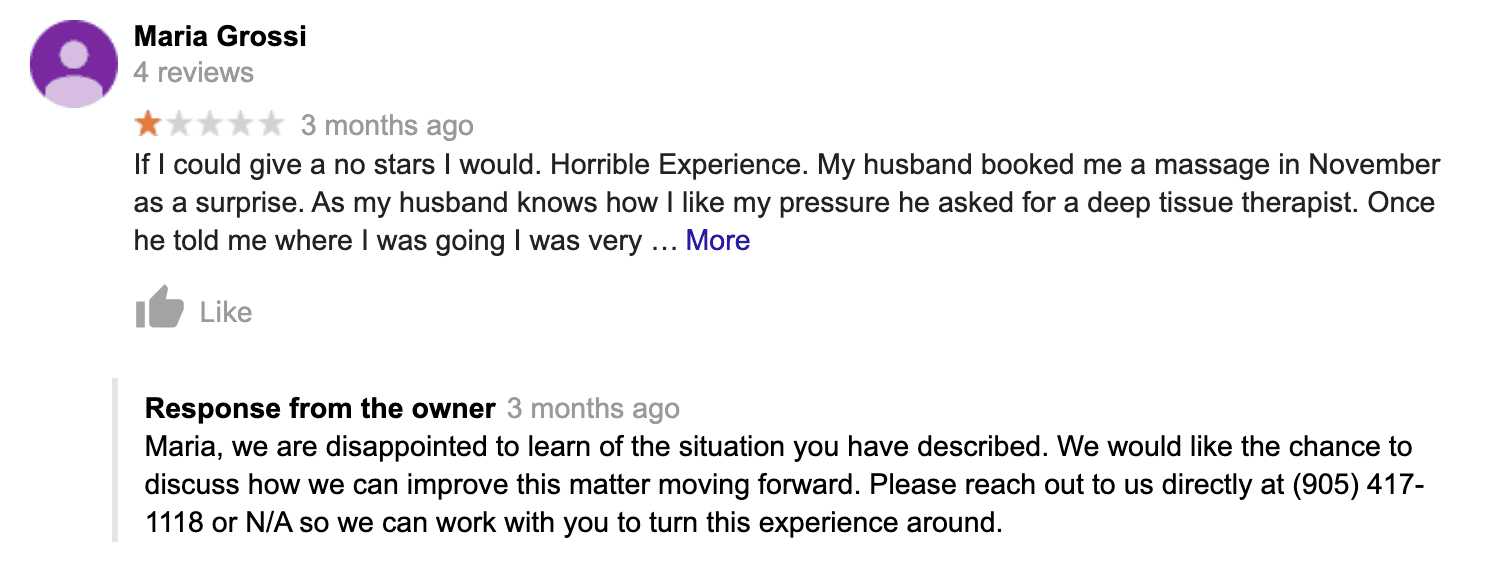This screenshot has height=574, width=1488.
Task: Click the second gray star in the rating
Action: click(179, 125)
